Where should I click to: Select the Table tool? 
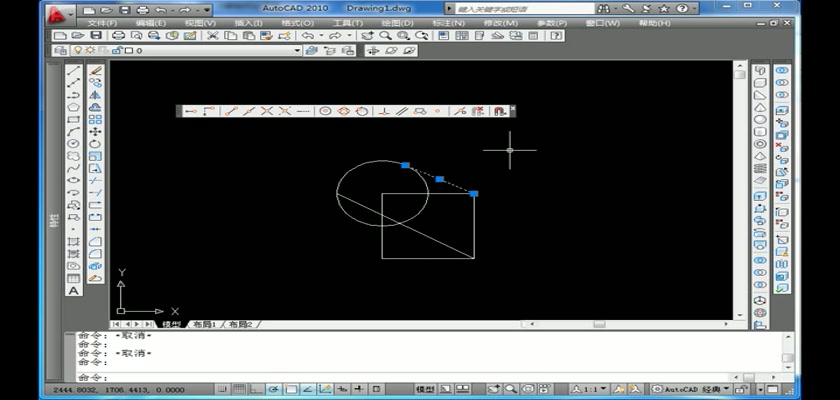point(73,278)
